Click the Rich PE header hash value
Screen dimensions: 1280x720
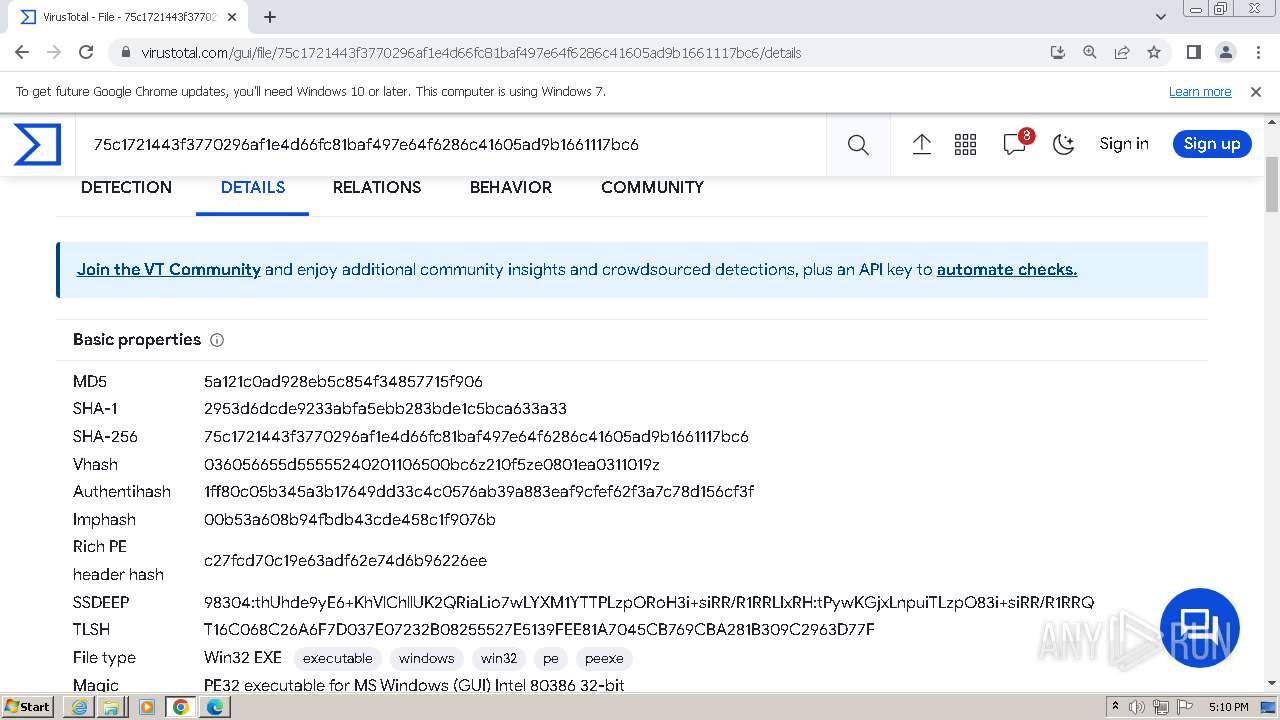(x=345, y=561)
